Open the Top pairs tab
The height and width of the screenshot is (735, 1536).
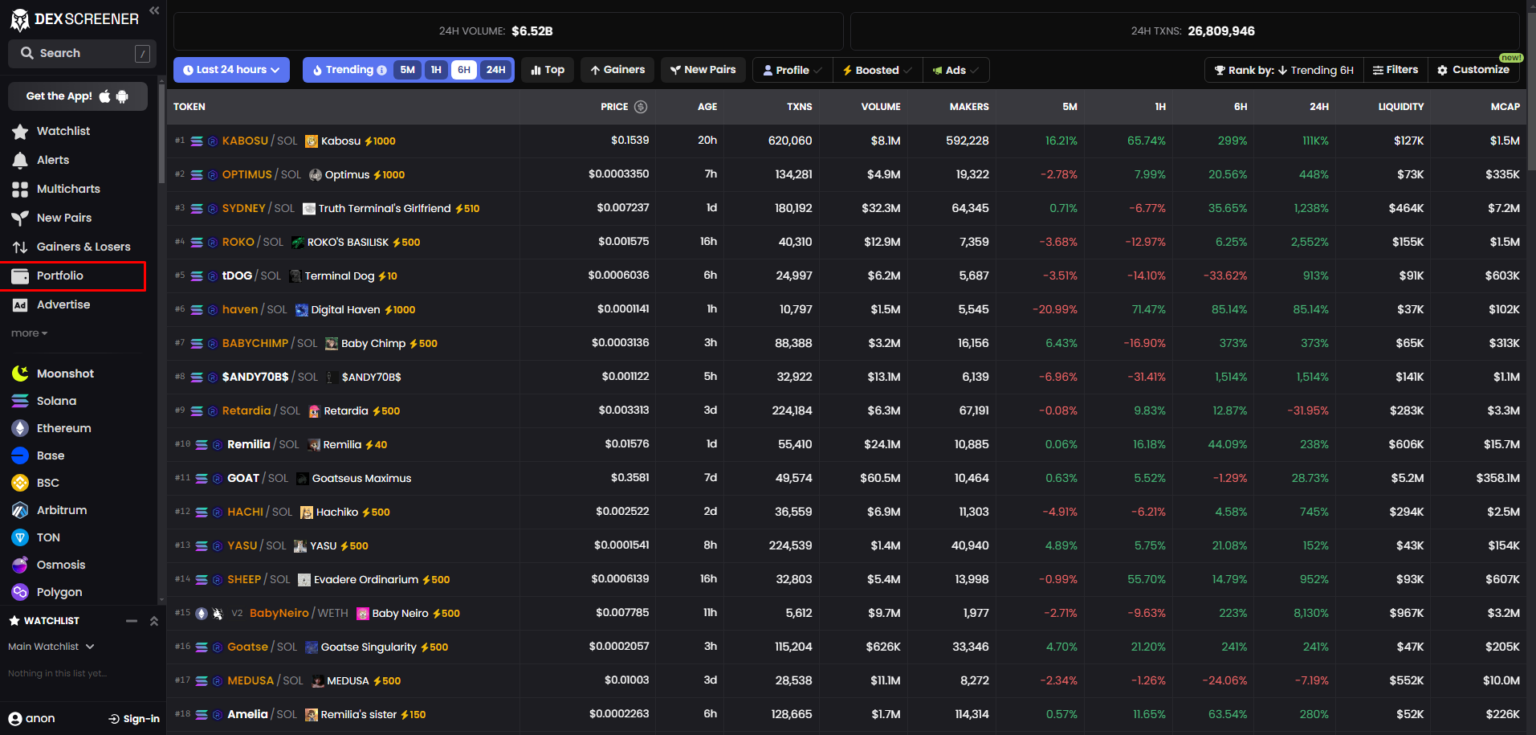click(x=547, y=70)
